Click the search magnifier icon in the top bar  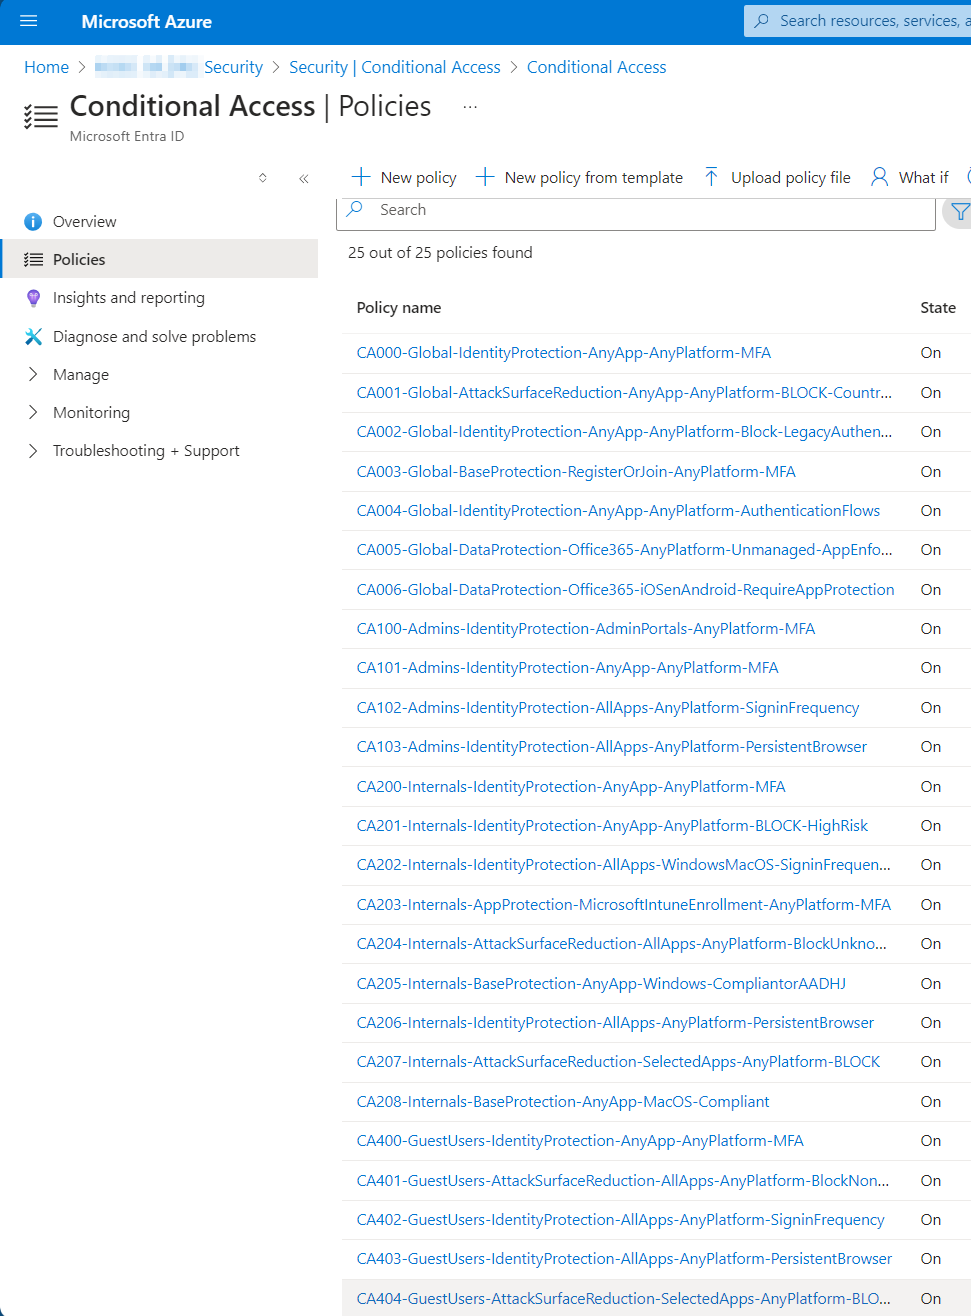click(x=762, y=21)
